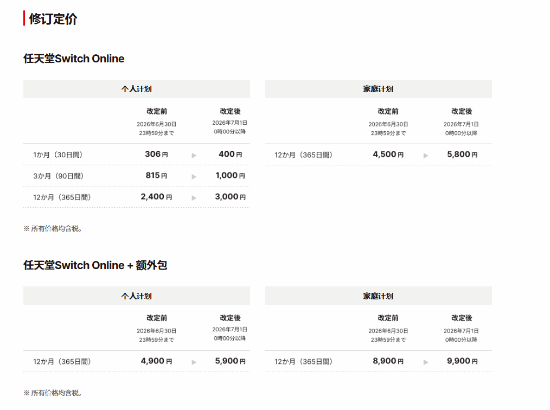Click 改定前 column header above 8,900円

tap(388, 318)
